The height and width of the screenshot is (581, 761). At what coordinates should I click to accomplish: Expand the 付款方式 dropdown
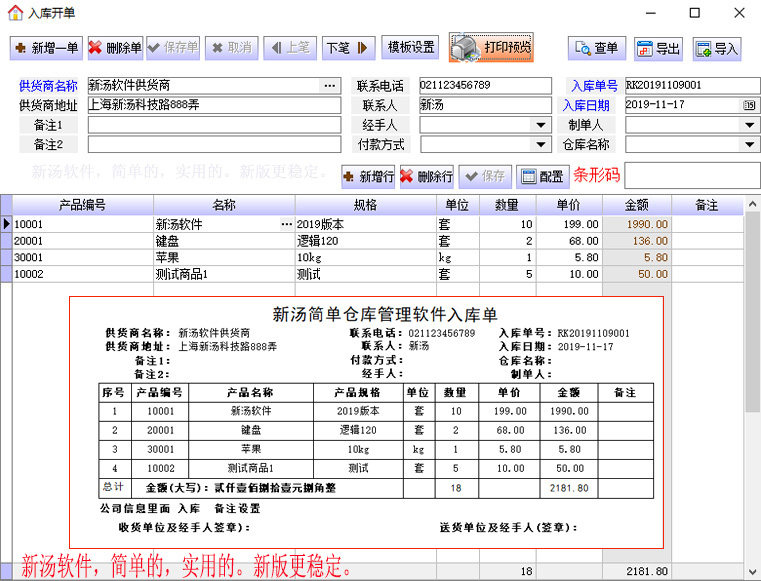coord(540,144)
